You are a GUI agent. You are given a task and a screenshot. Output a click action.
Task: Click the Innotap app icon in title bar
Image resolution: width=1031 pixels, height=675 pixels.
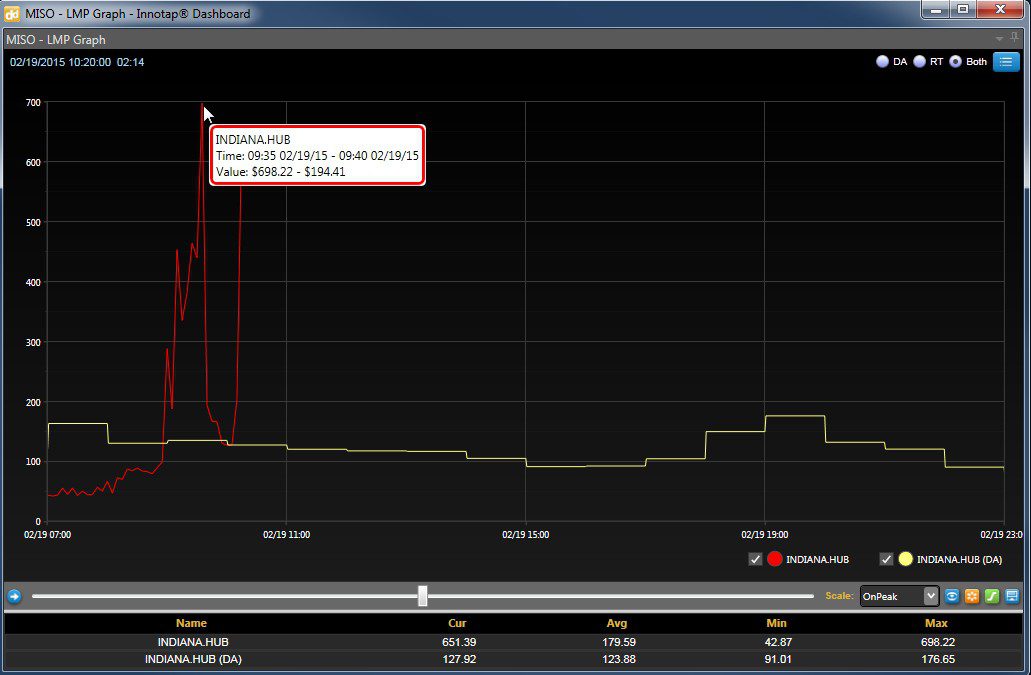point(12,13)
